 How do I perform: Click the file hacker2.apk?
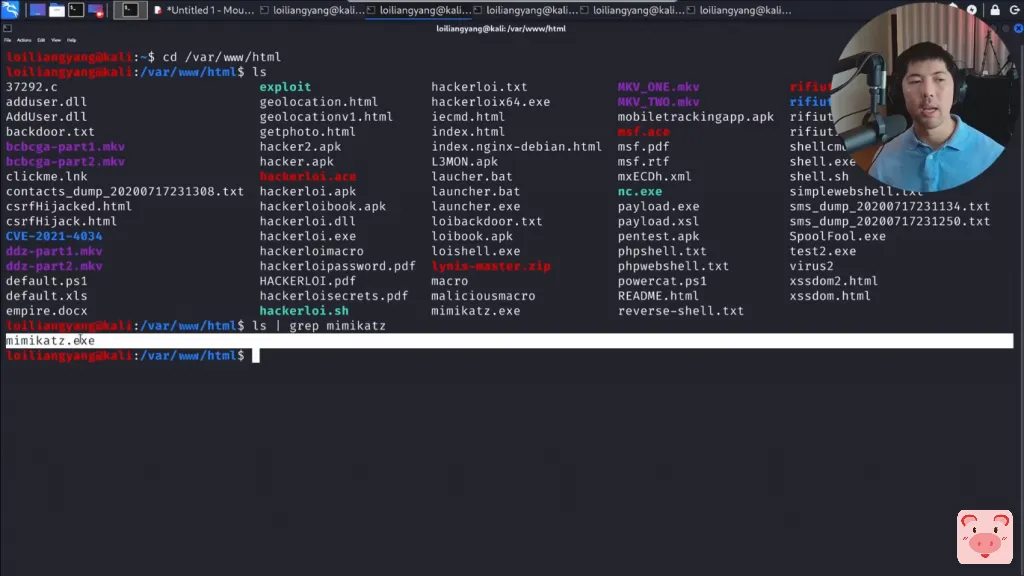click(300, 147)
